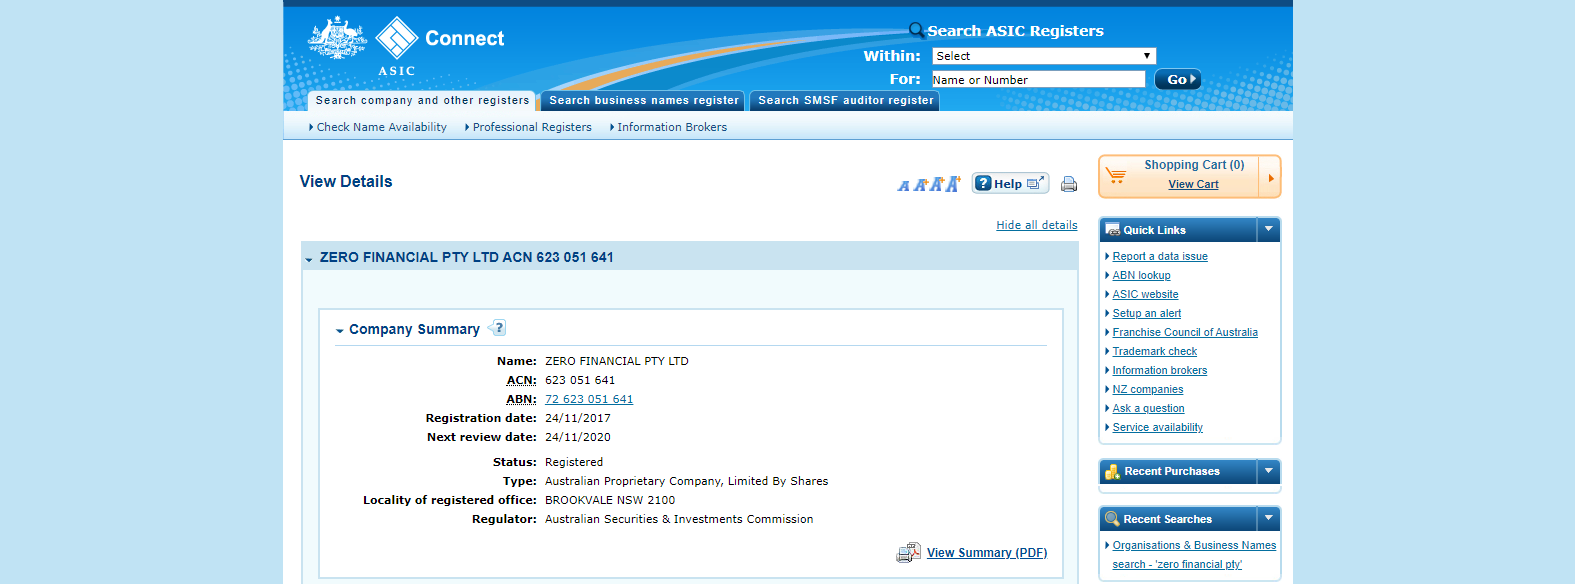Click the Recent Purchases panel icon
Image resolution: width=1575 pixels, height=584 pixels.
(1112, 472)
